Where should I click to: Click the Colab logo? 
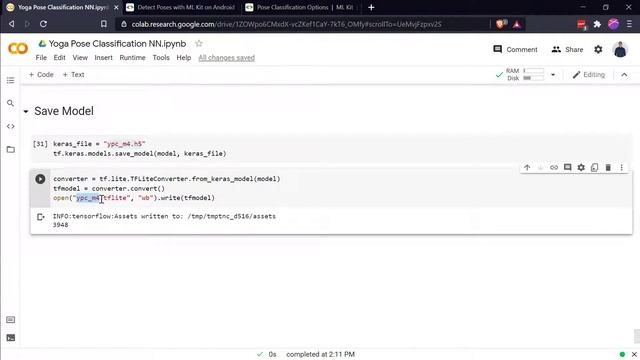[x=18, y=49]
